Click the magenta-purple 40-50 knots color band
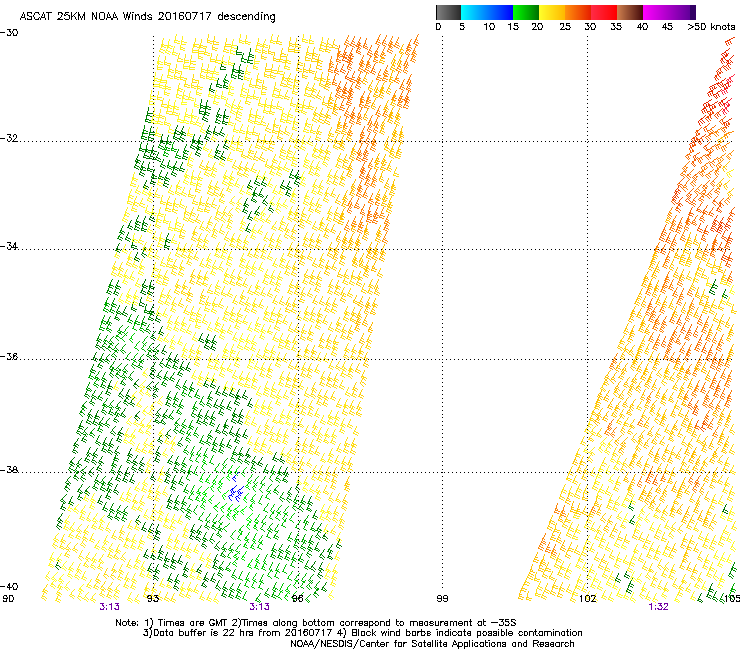Viewport: 740px width, 650px height. point(669,12)
